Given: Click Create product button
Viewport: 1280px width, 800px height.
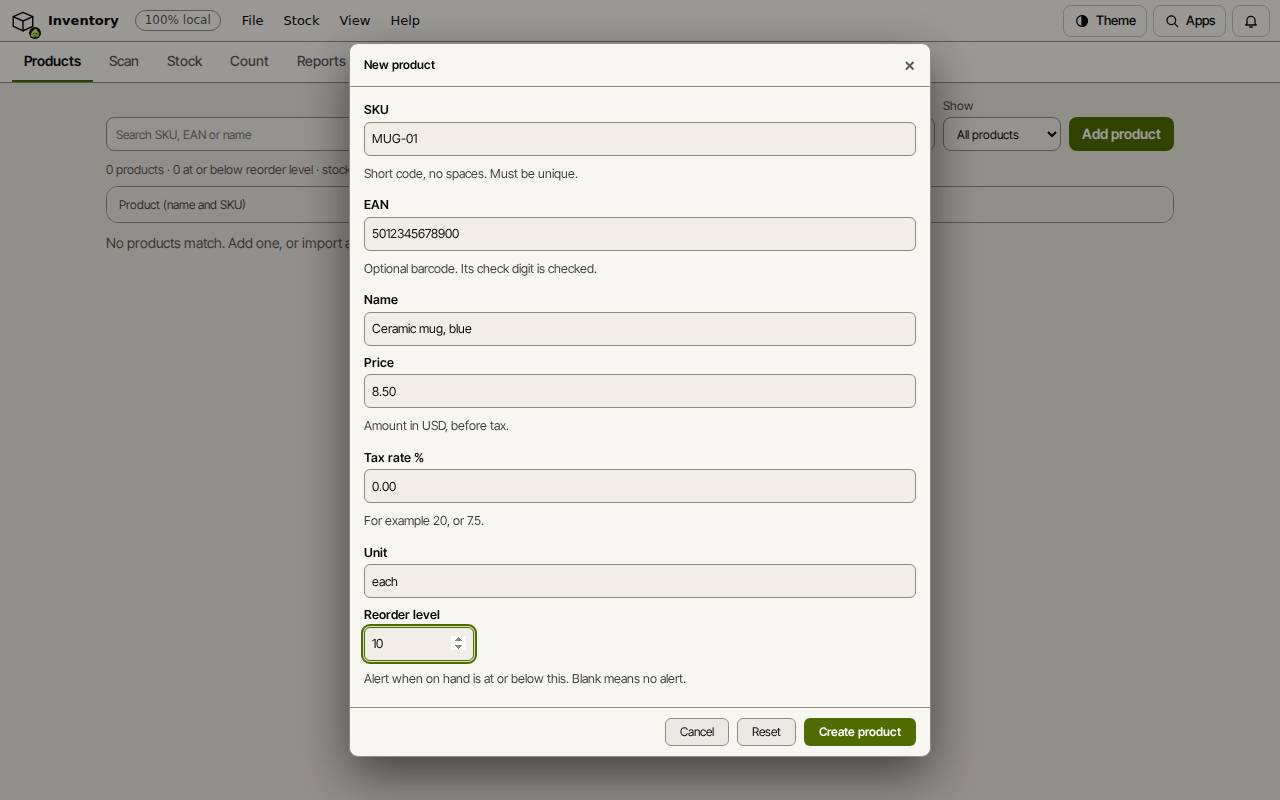Looking at the screenshot, I should coord(860,732).
